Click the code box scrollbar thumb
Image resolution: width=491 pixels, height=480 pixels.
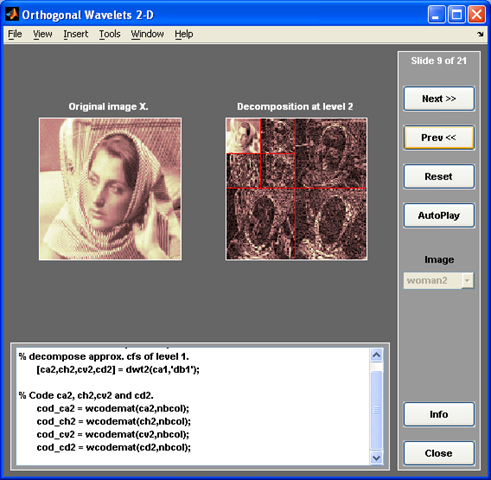376,410
